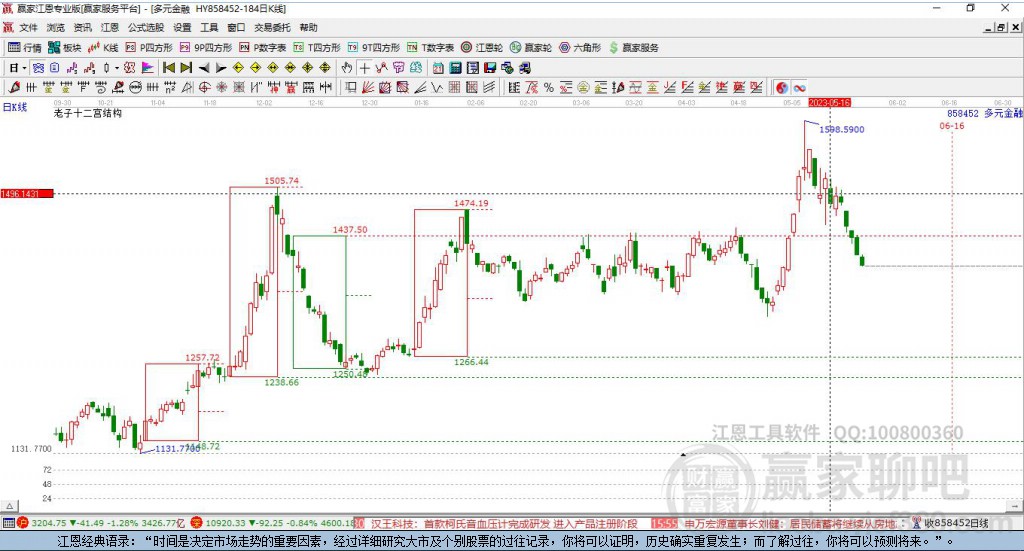1024x551 pixels.
Task: Open the 交易委托 menu
Action: coord(272,27)
